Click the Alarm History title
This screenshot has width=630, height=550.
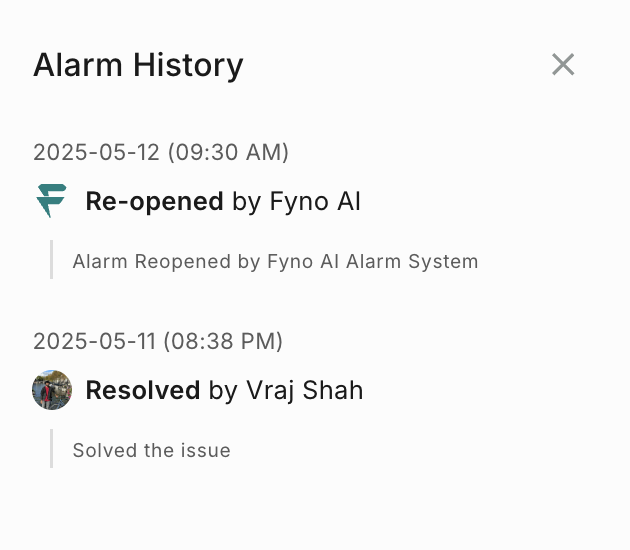pyautogui.click(x=138, y=66)
